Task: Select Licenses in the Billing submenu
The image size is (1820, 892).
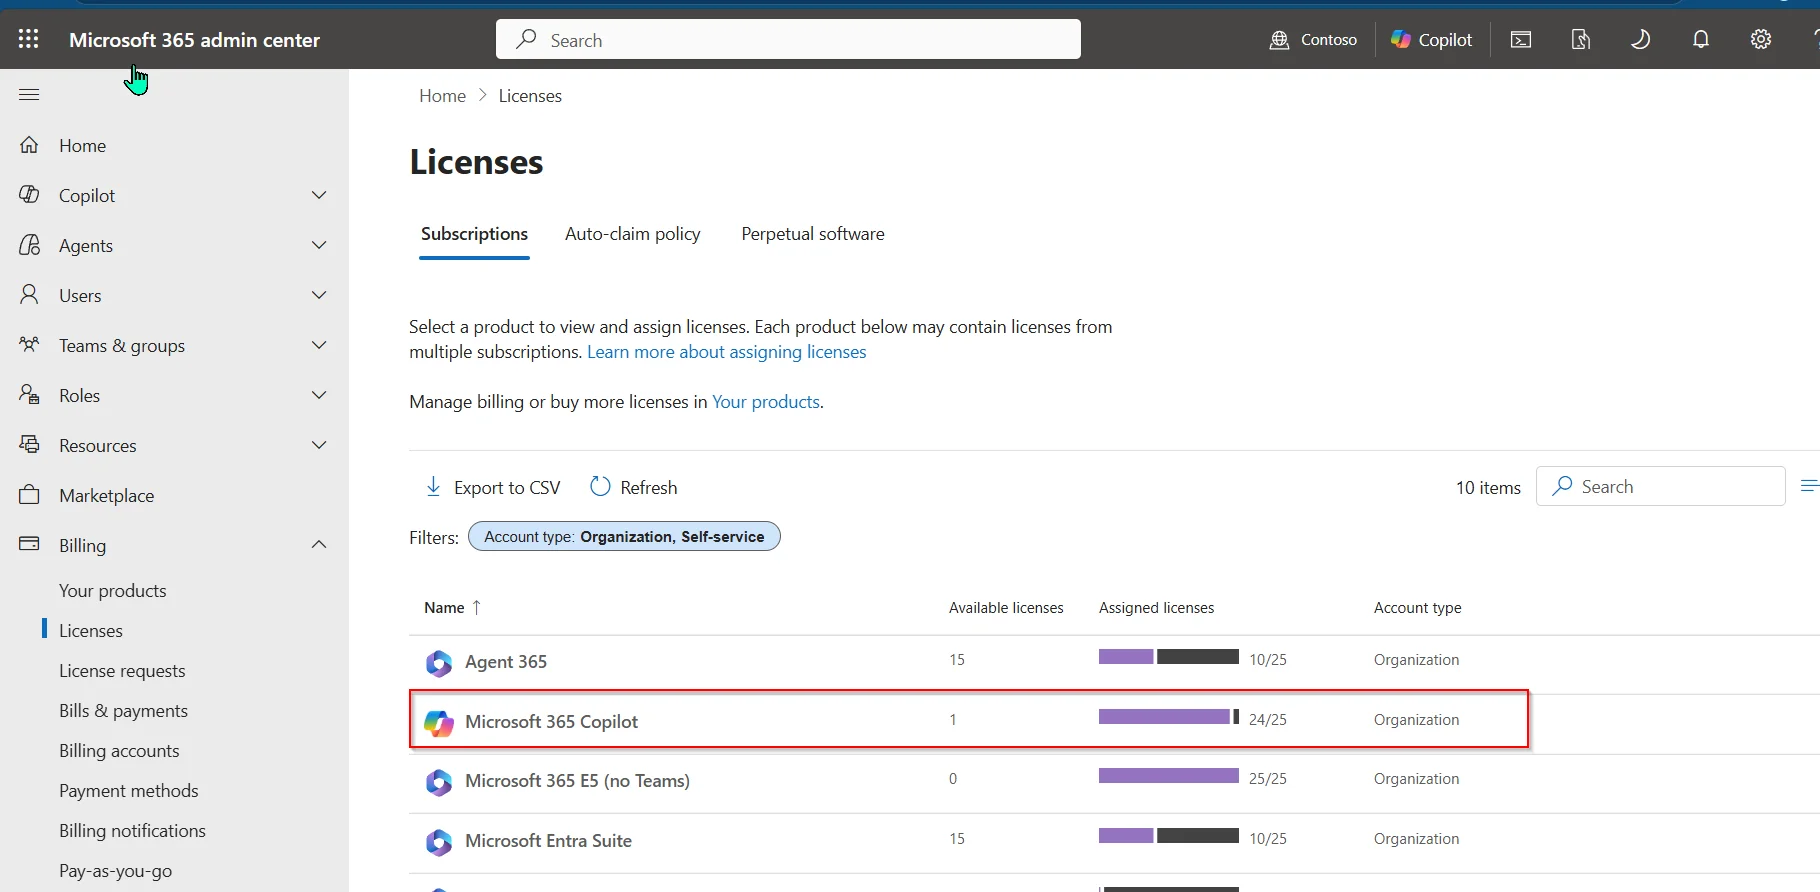Action: point(90,631)
